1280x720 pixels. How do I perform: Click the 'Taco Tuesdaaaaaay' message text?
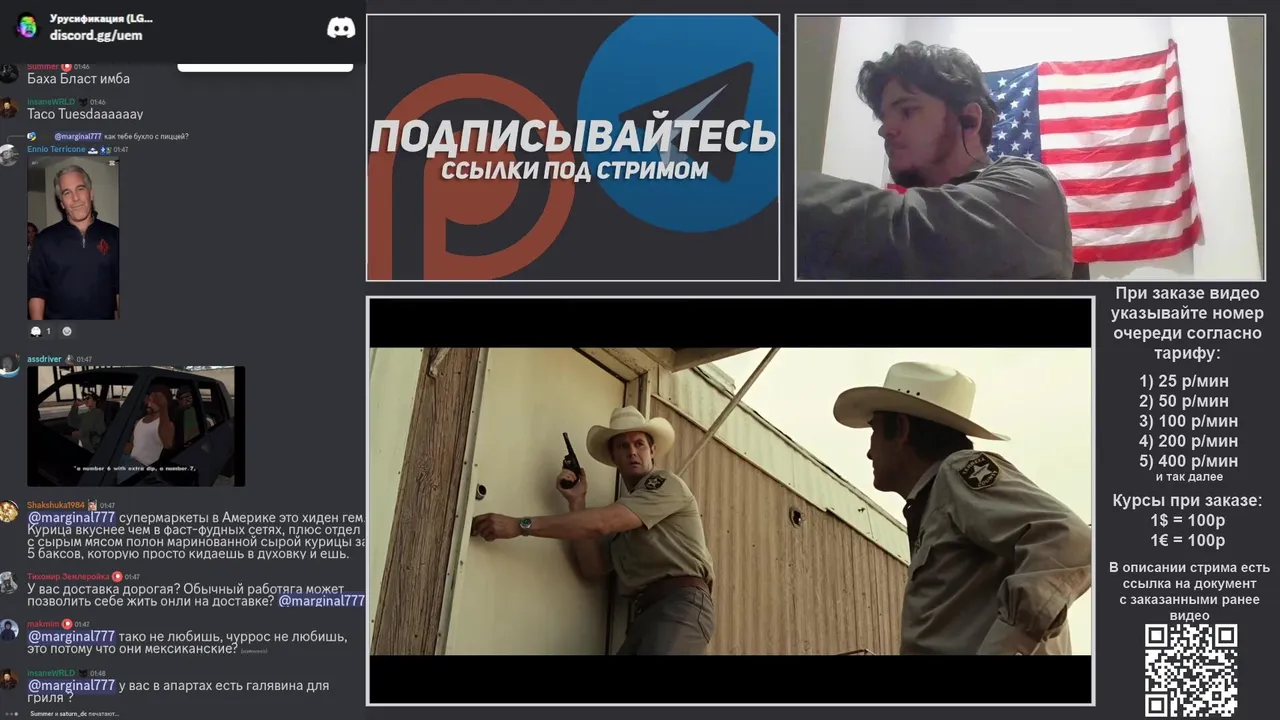coord(85,114)
